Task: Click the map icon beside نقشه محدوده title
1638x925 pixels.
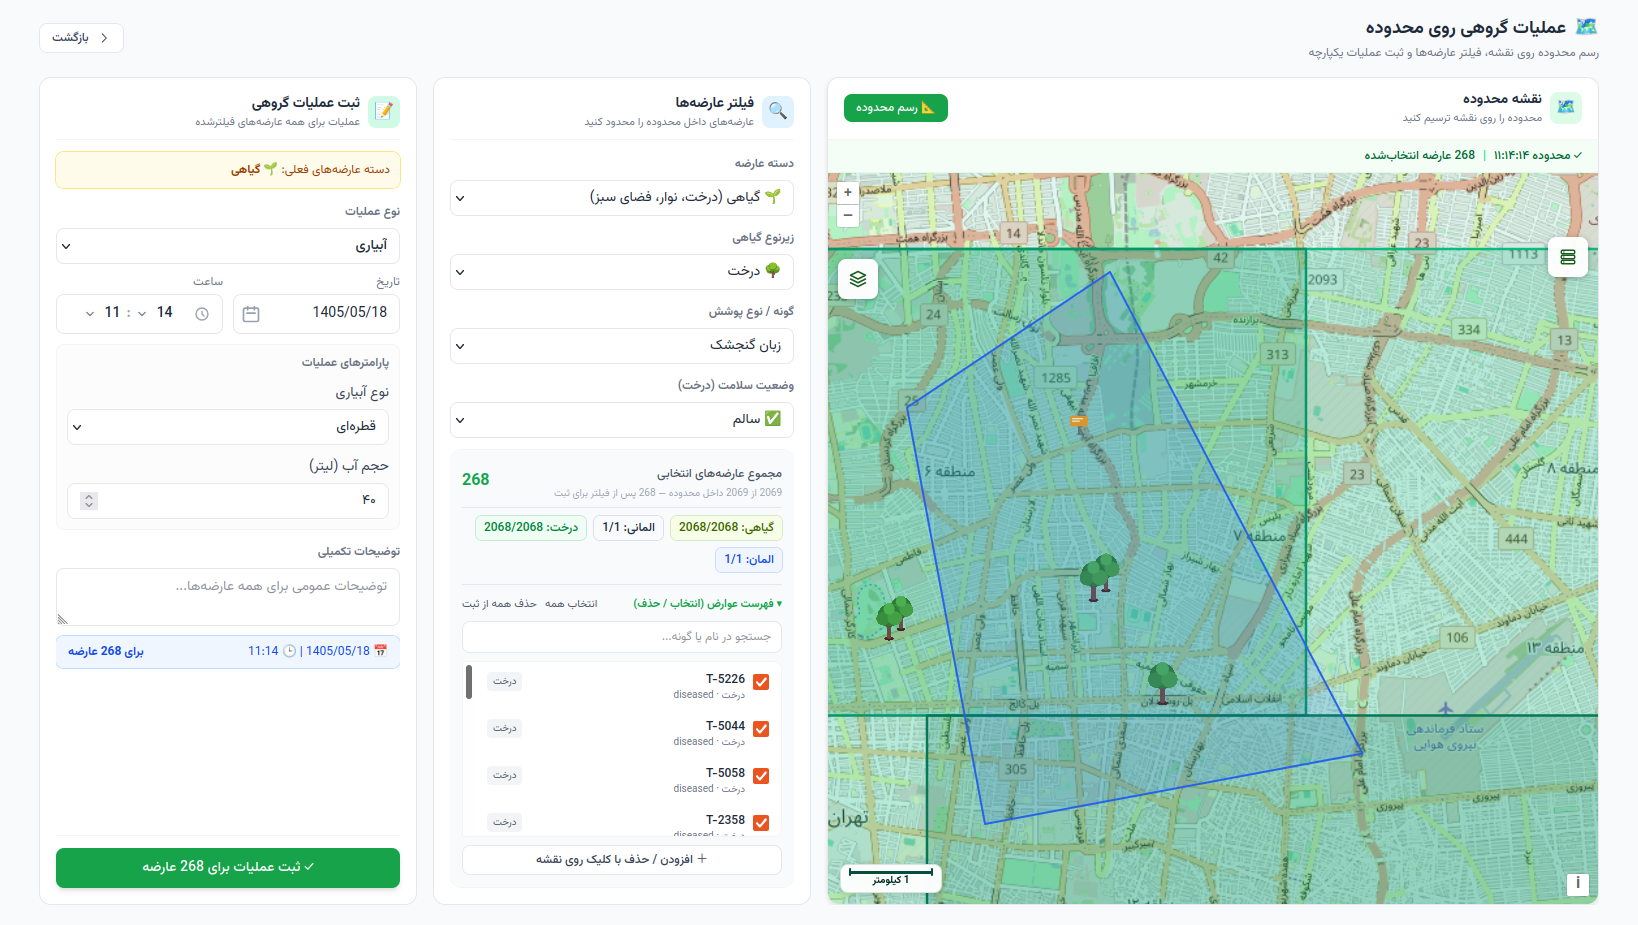Action: coord(1566,108)
